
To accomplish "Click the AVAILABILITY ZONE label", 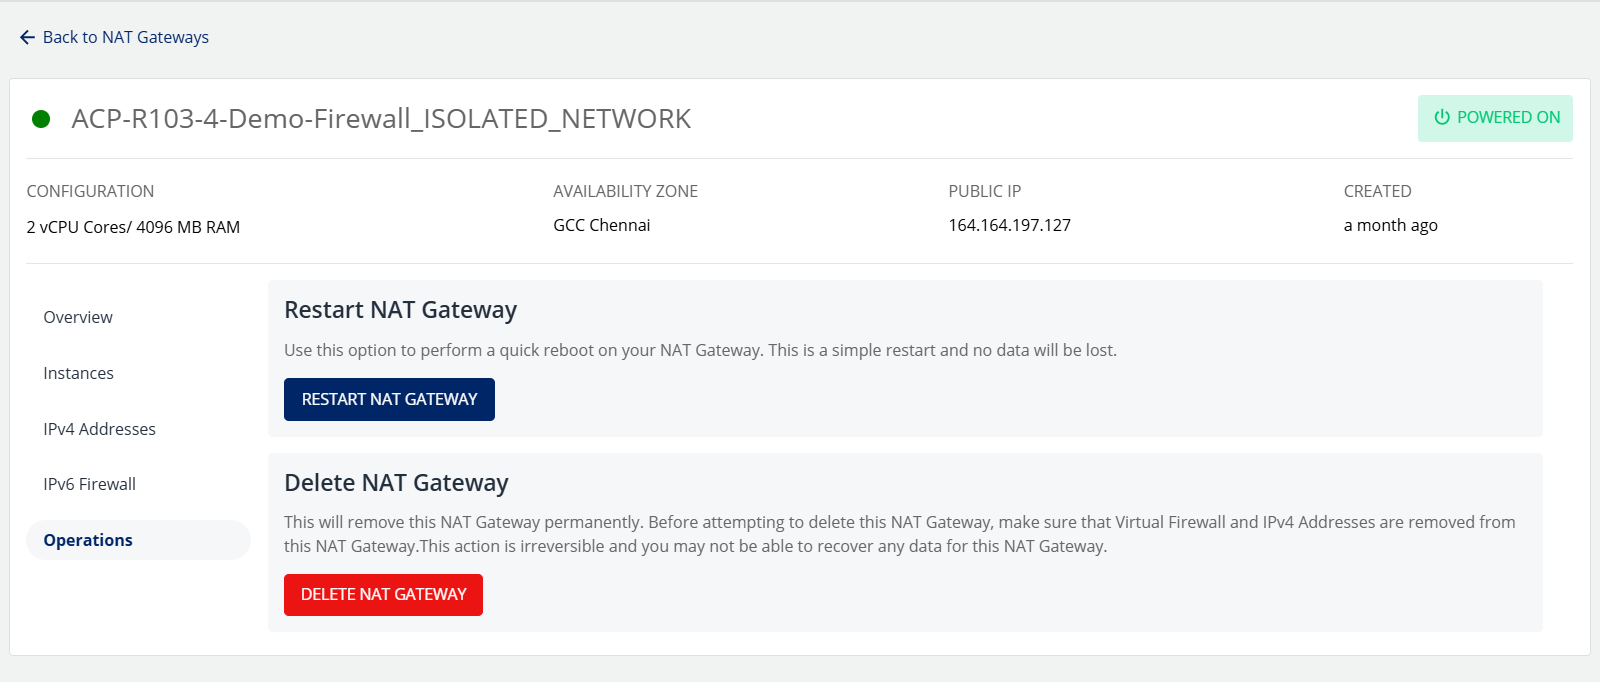I will click(625, 191).
